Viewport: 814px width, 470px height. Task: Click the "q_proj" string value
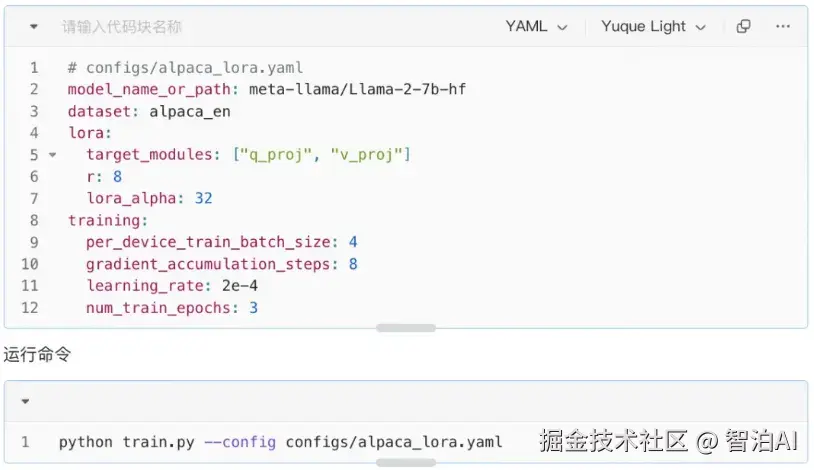point(273,155)
